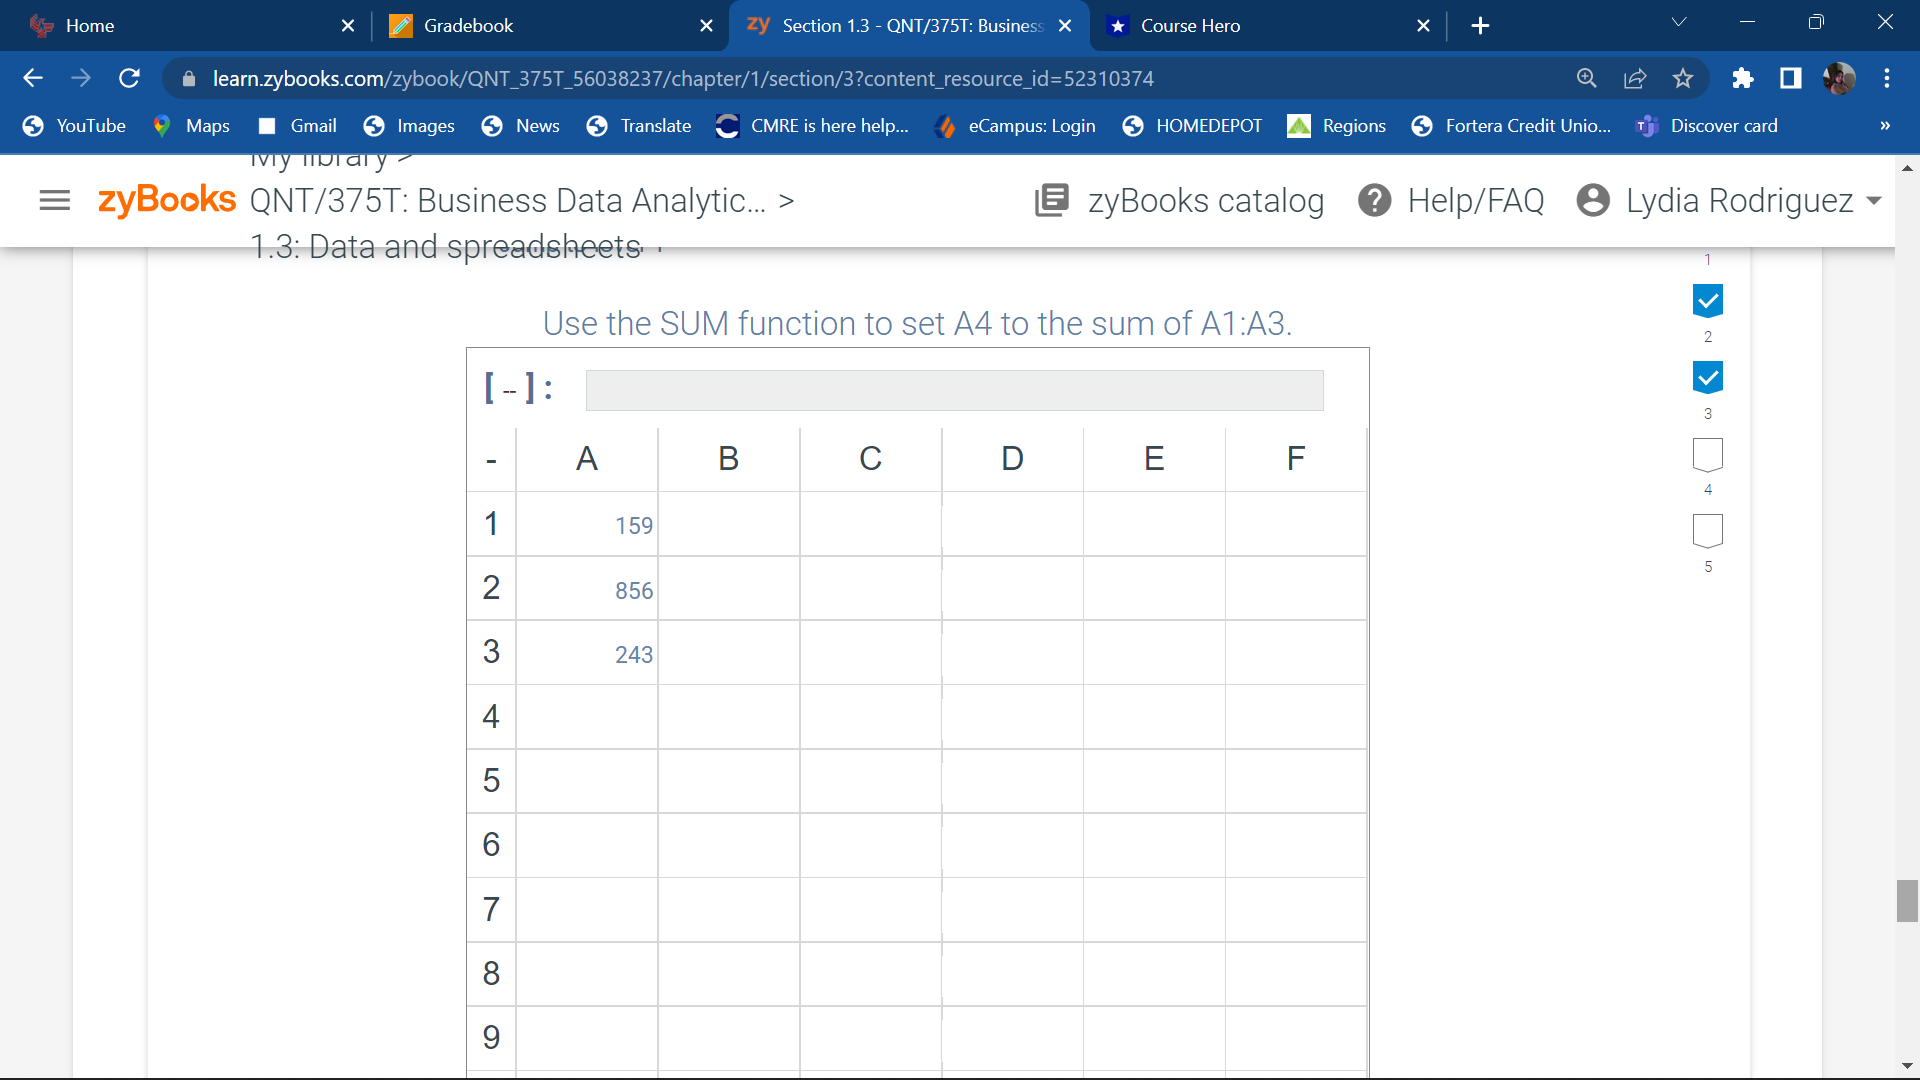The height and width of the screenshot is (1080, 1920).
Task: Click the share page icon
Action: [x=1635, y=78]
